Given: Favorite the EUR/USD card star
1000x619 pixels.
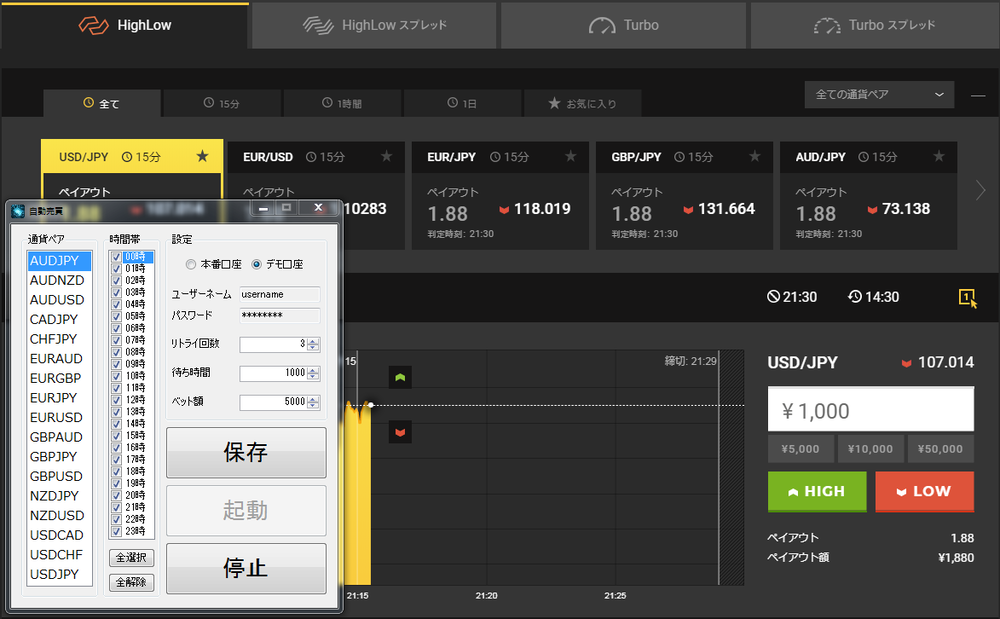Looking at the screenshot, I should click(386, 156).
